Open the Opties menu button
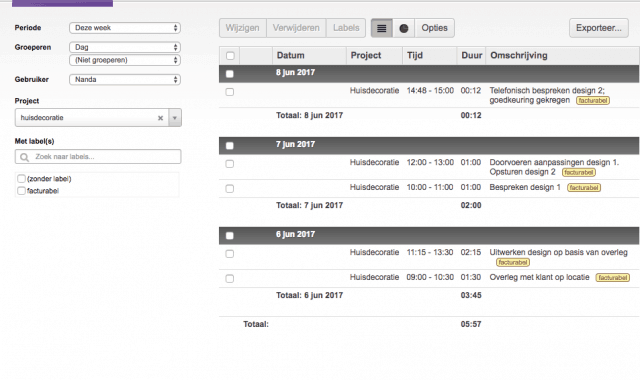Image resolution: width=640 pixels, height=380 pixels. (434, 28)
